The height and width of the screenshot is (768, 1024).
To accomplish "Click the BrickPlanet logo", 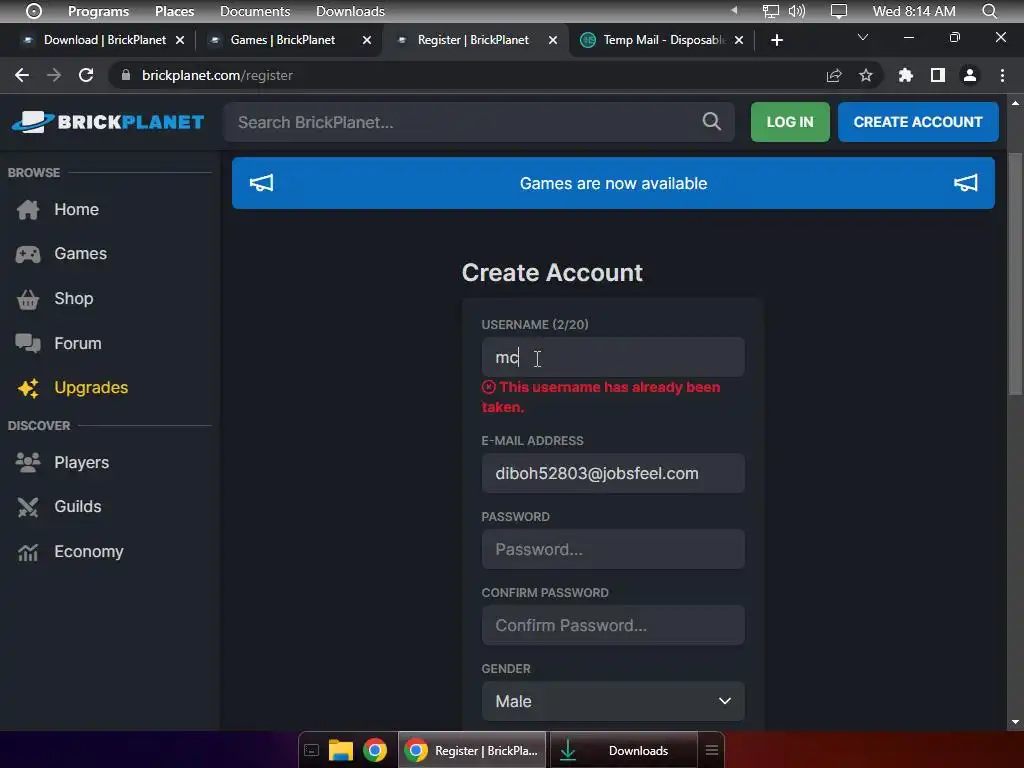I will [x=108, y=122].
